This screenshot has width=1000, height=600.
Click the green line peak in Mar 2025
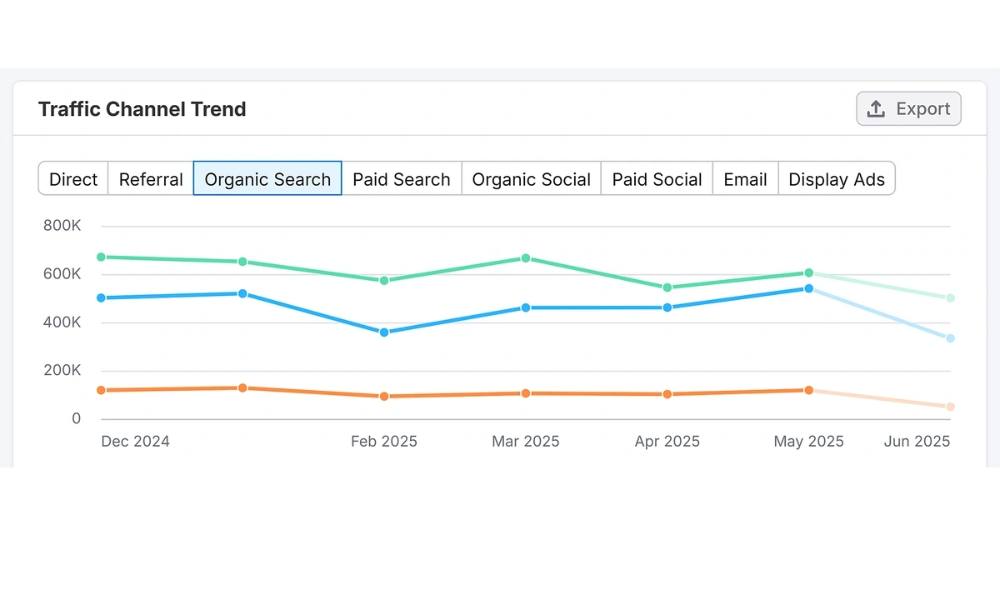525,257
